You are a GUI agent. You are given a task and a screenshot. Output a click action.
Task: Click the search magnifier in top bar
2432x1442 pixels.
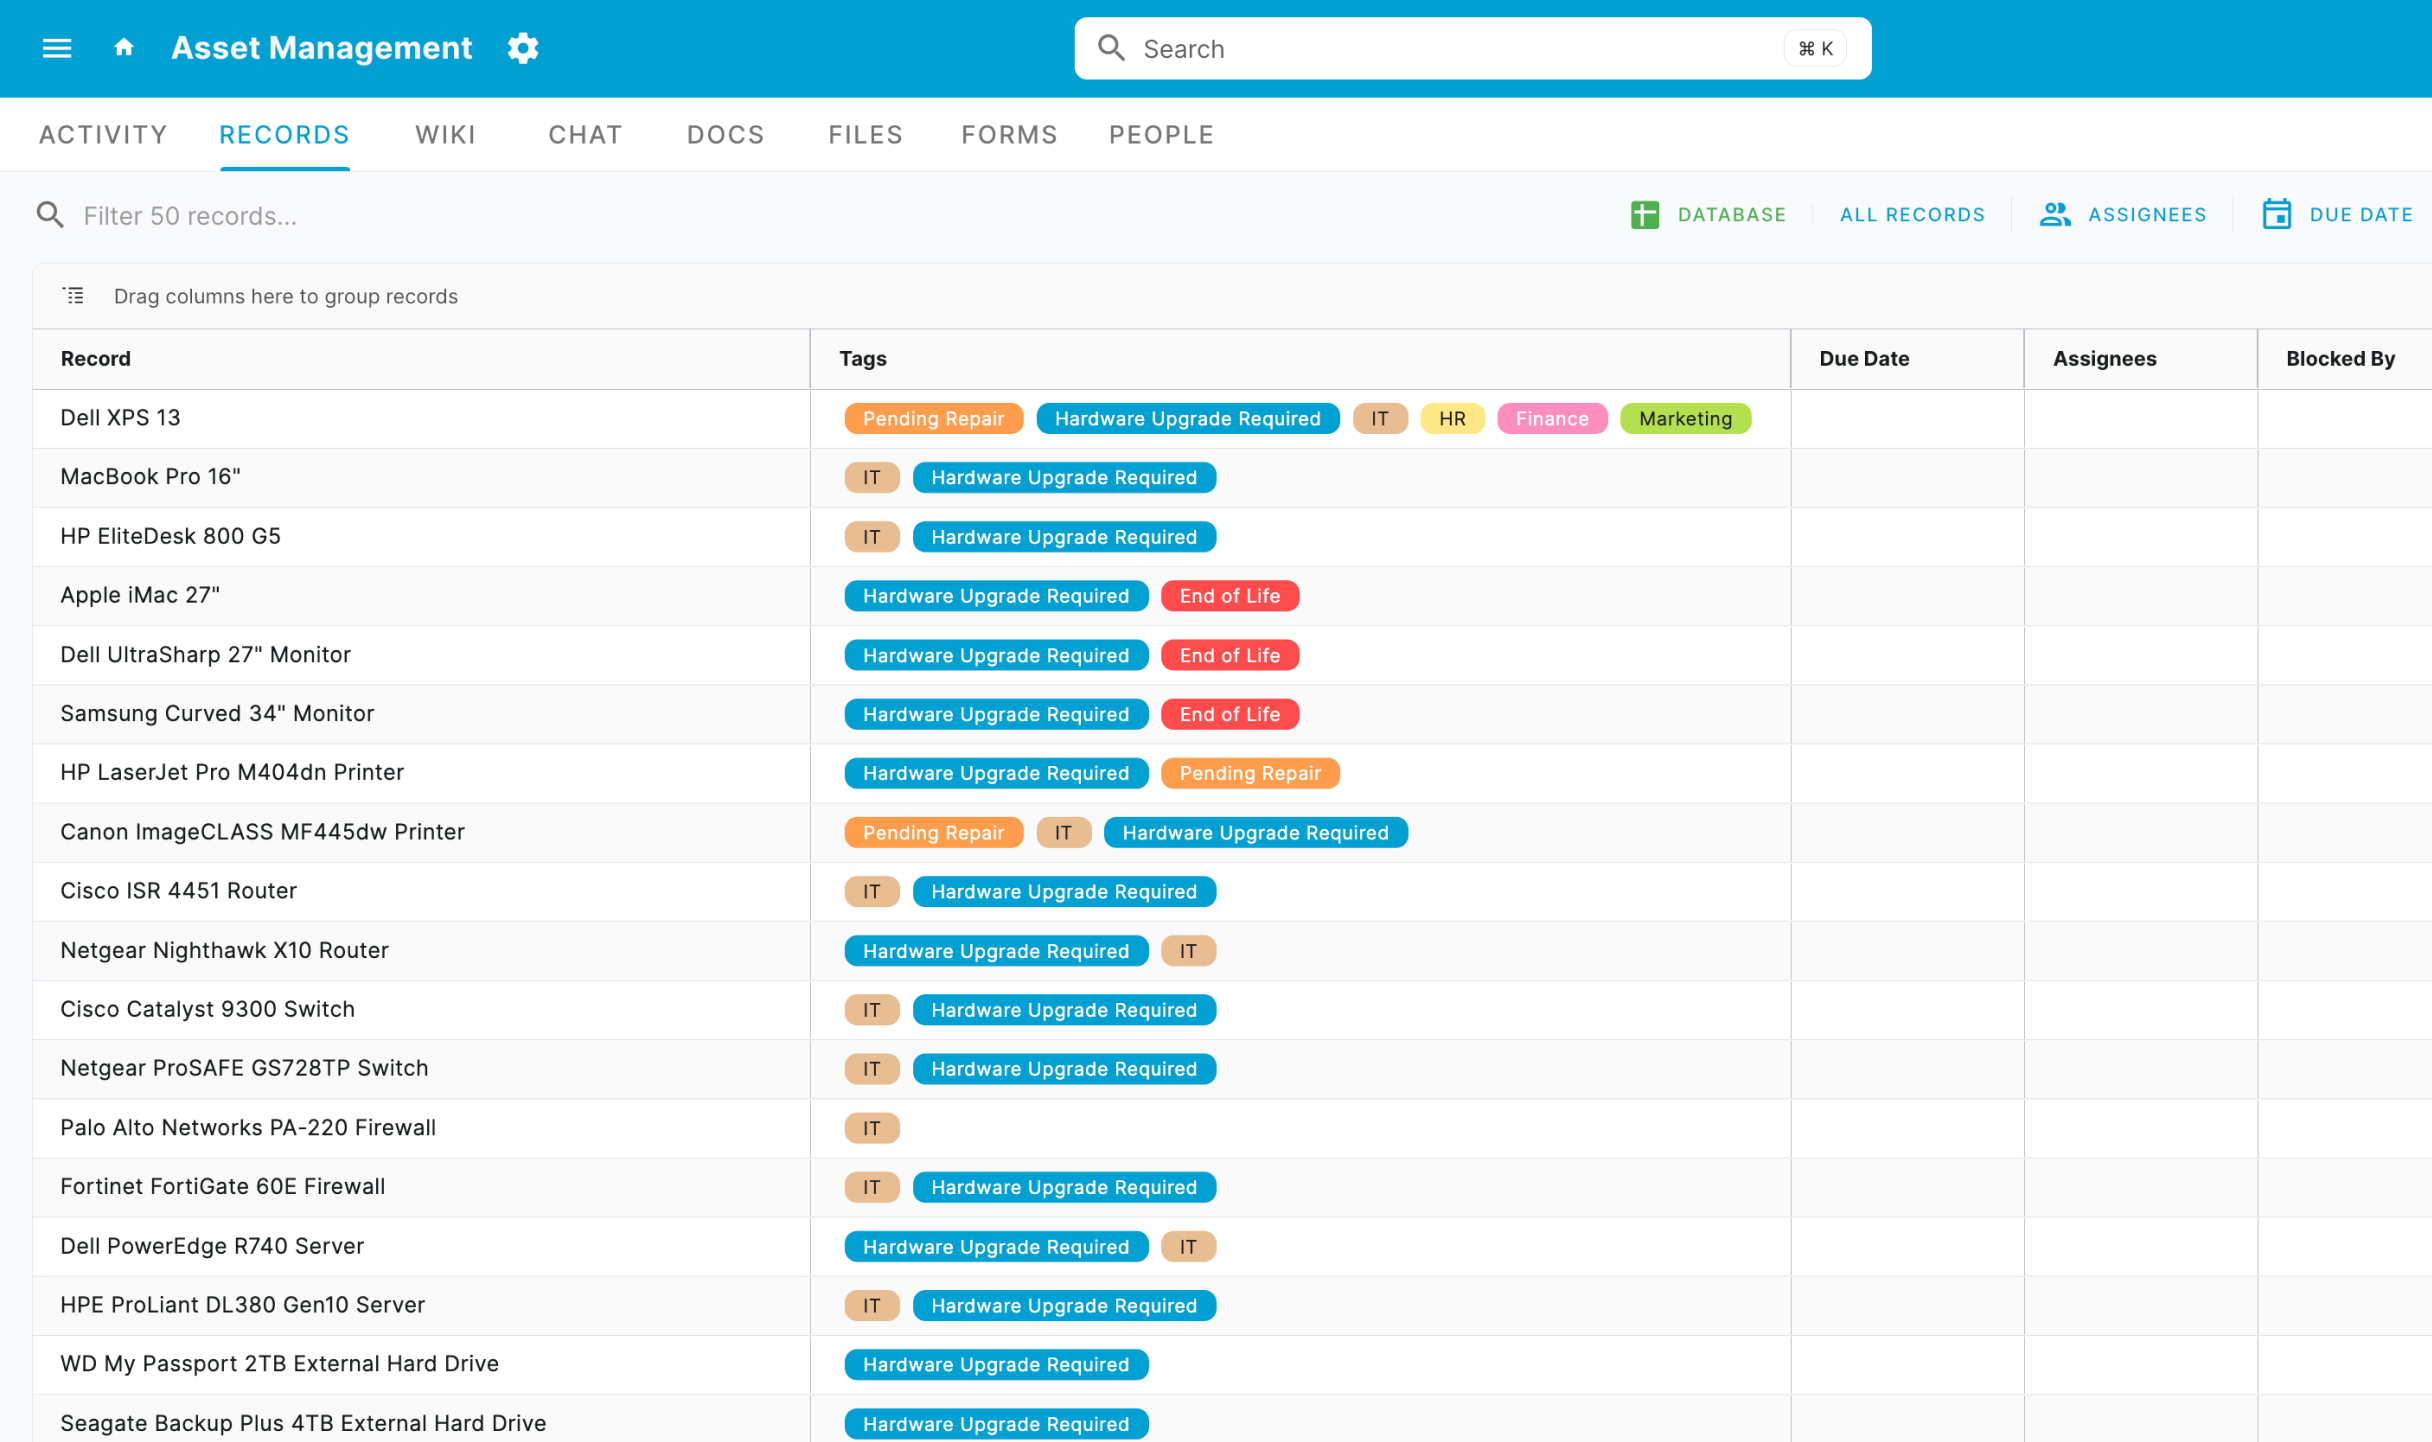tap(1111, 48)
